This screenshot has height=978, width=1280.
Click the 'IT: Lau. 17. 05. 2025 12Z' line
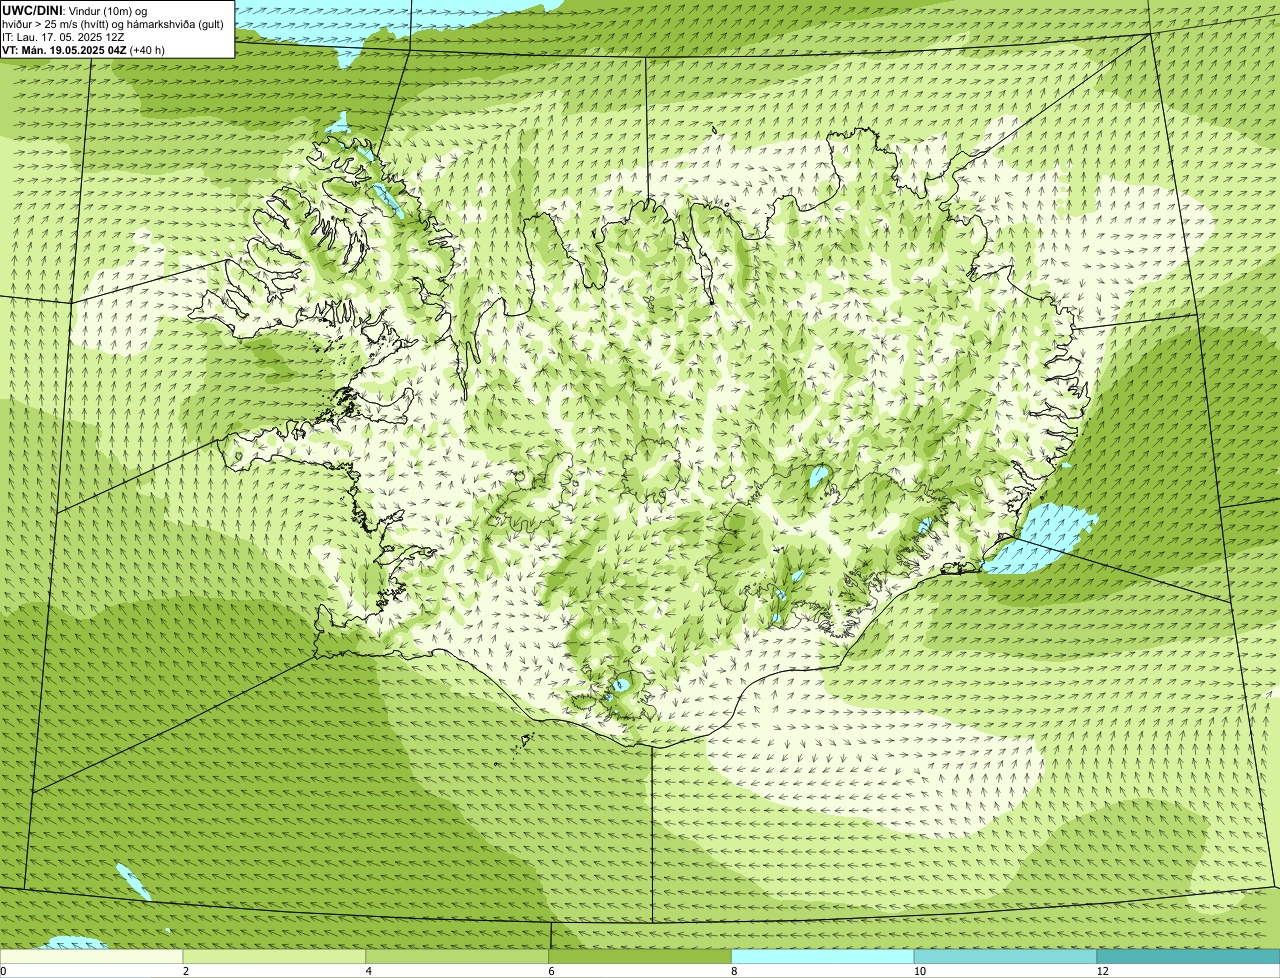(63, 36)
